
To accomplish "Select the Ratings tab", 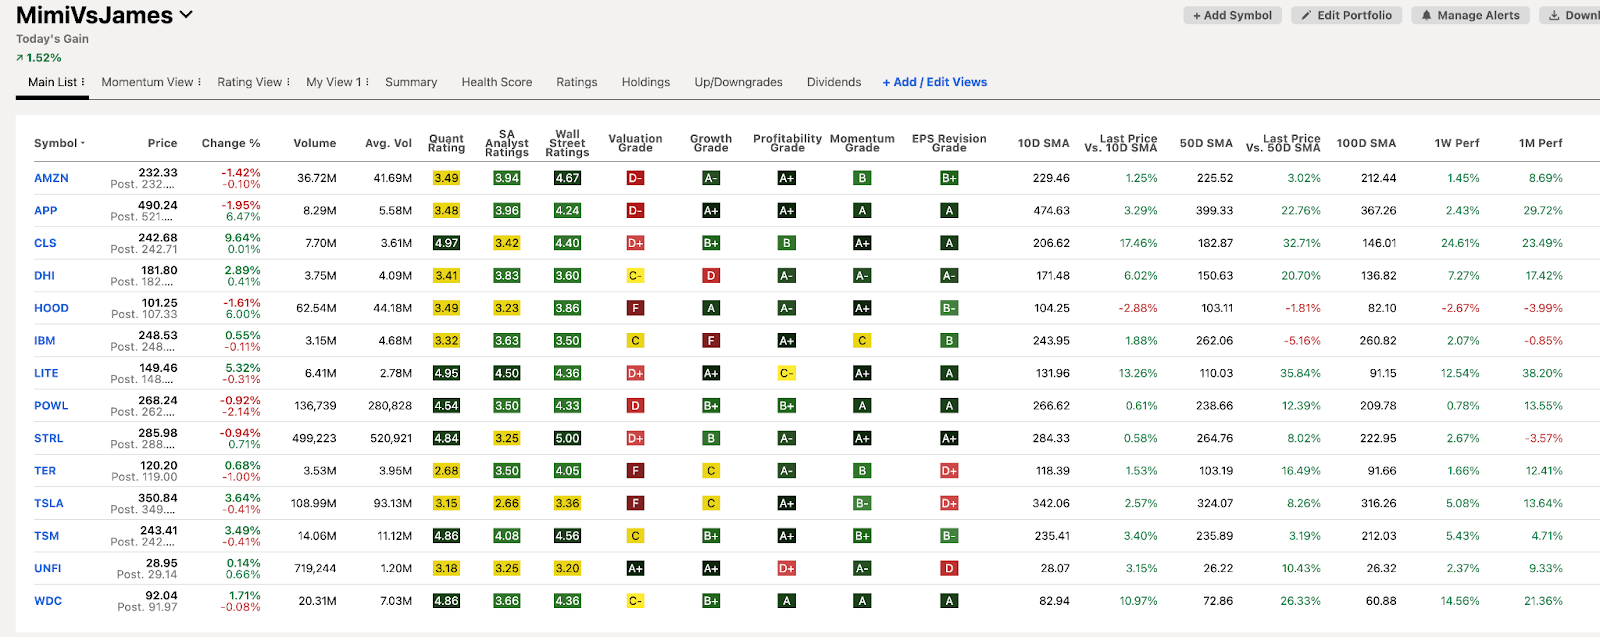I will tap(577, 82).
